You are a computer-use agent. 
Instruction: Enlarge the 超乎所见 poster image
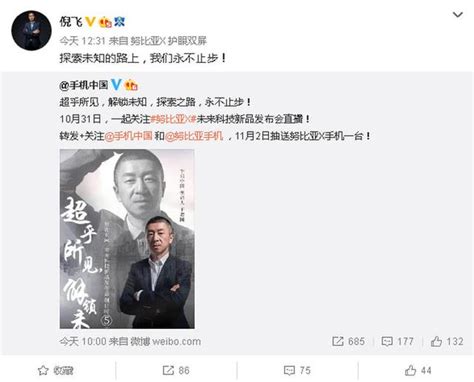tap(127, 239)
